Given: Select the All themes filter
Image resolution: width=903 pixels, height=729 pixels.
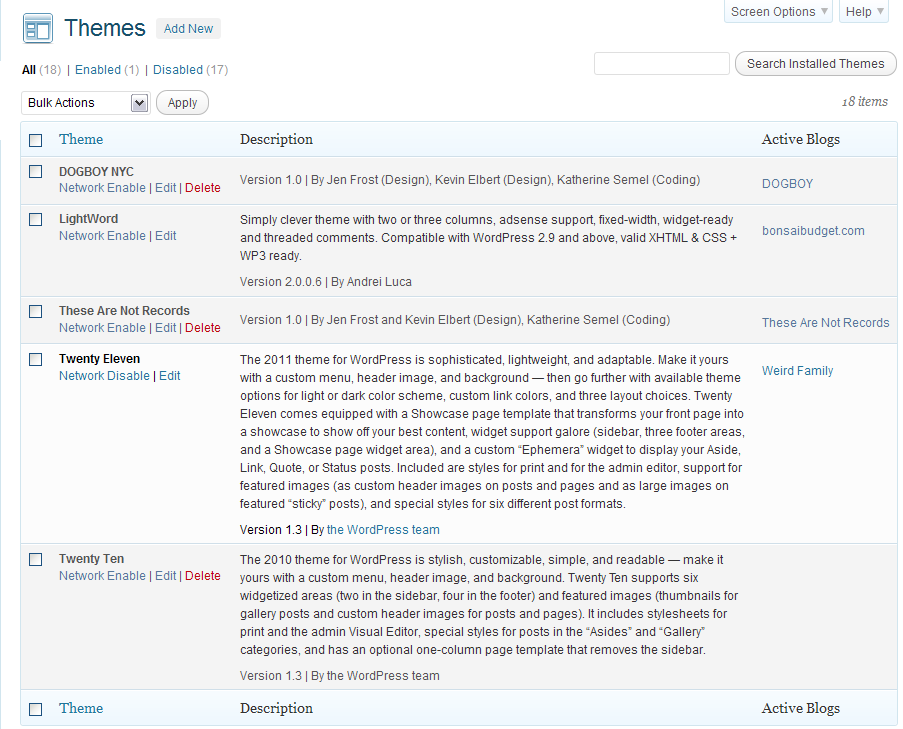Looking at the screenshot, I should coord(29,70).
